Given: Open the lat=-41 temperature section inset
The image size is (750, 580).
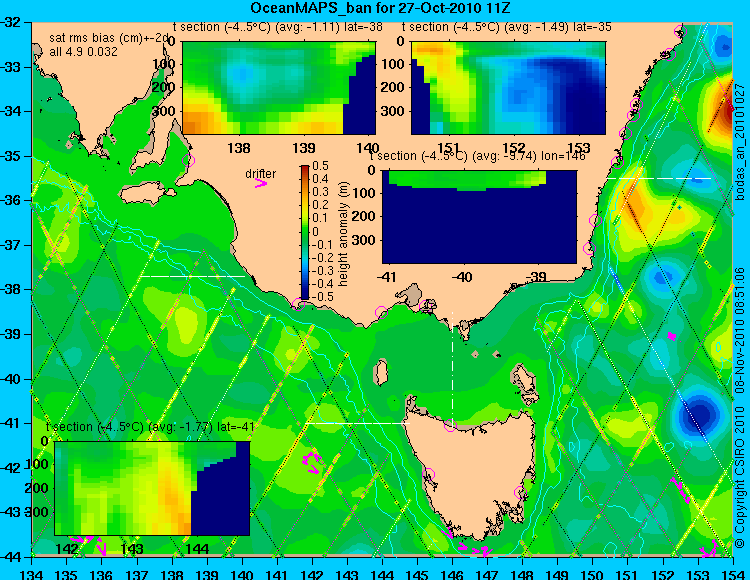Looking at the screenshot, I should tap(152, 488).
